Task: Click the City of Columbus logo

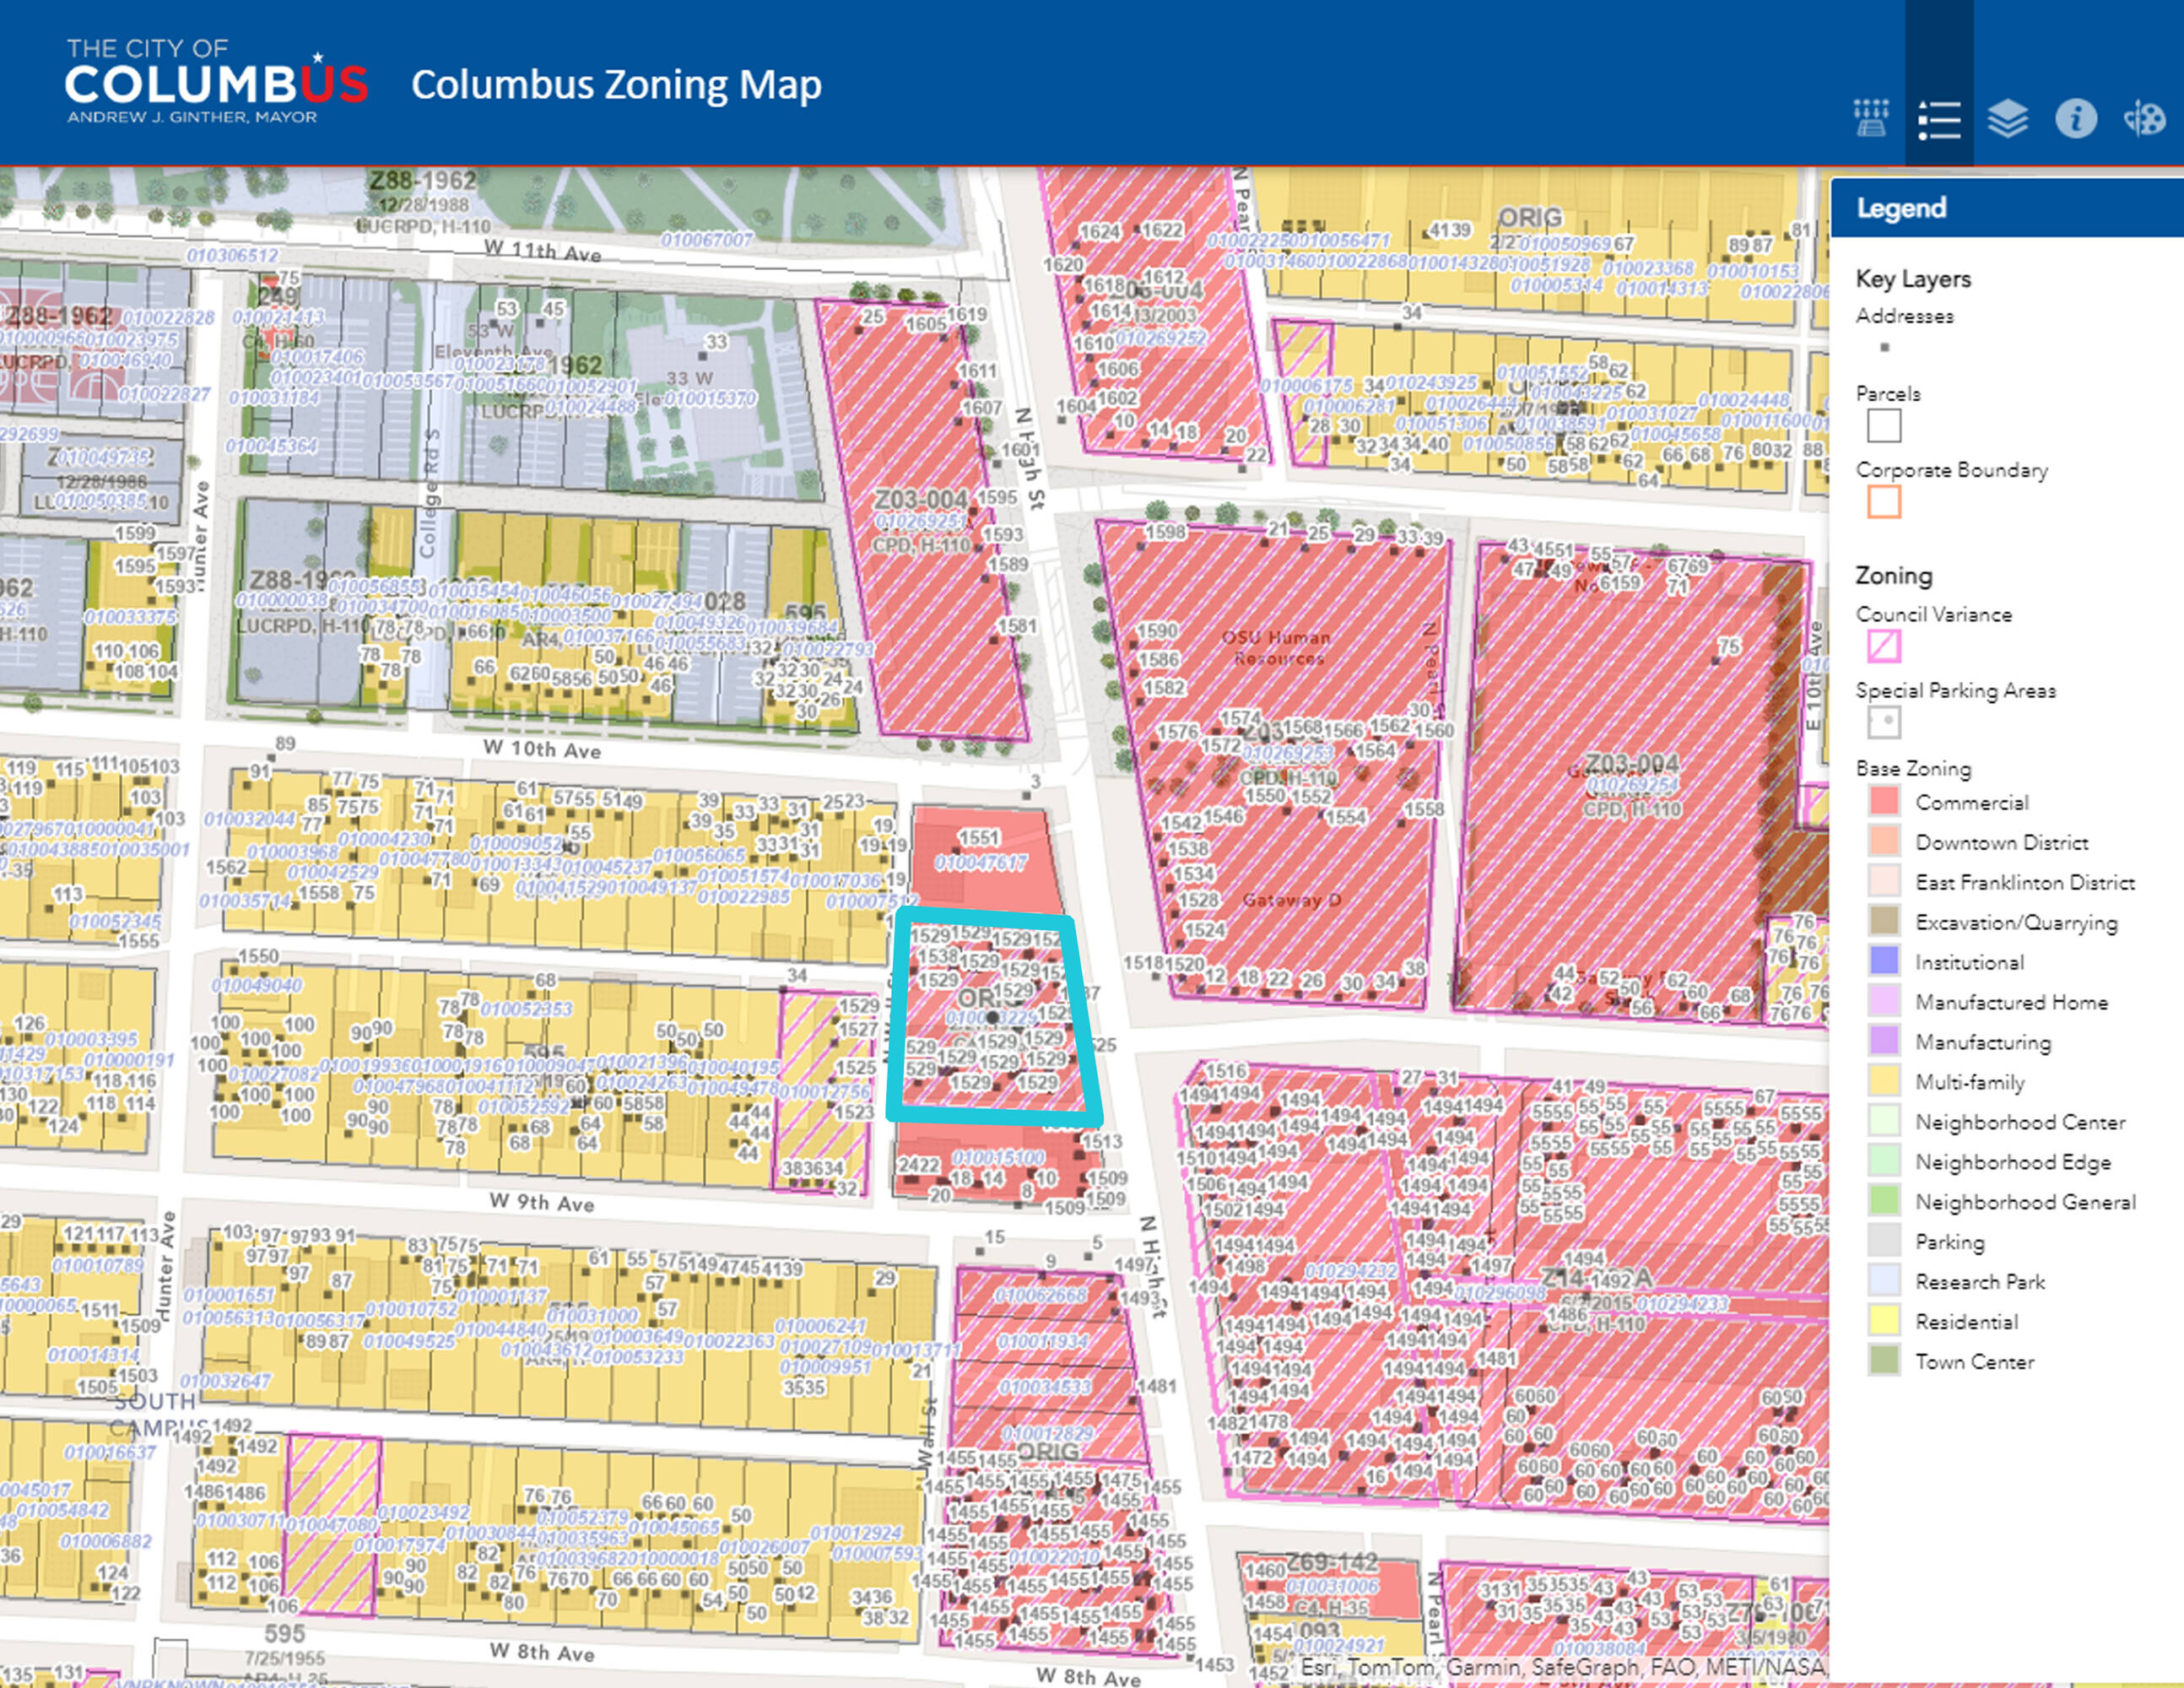Action: click(215, 83)
